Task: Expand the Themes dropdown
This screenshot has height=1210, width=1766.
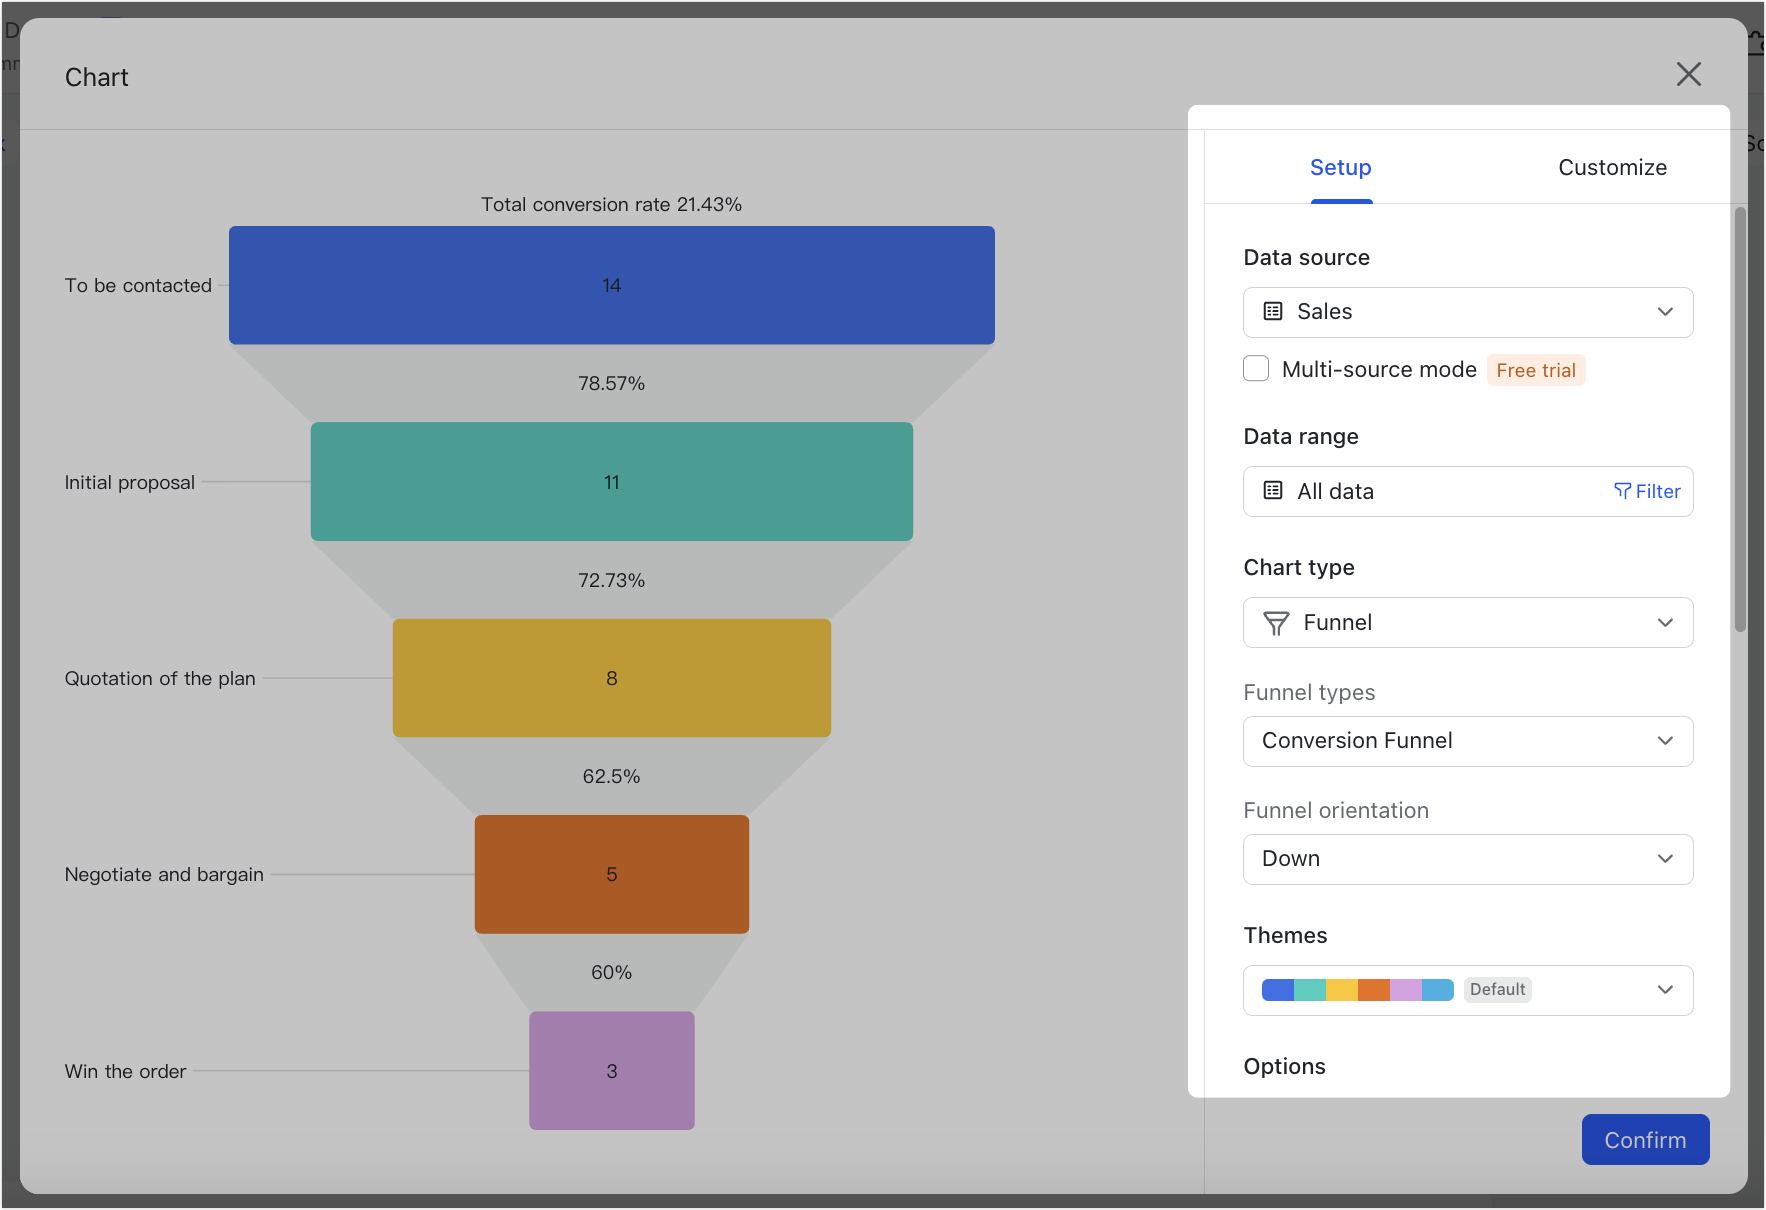Action: coord(1665,990)
